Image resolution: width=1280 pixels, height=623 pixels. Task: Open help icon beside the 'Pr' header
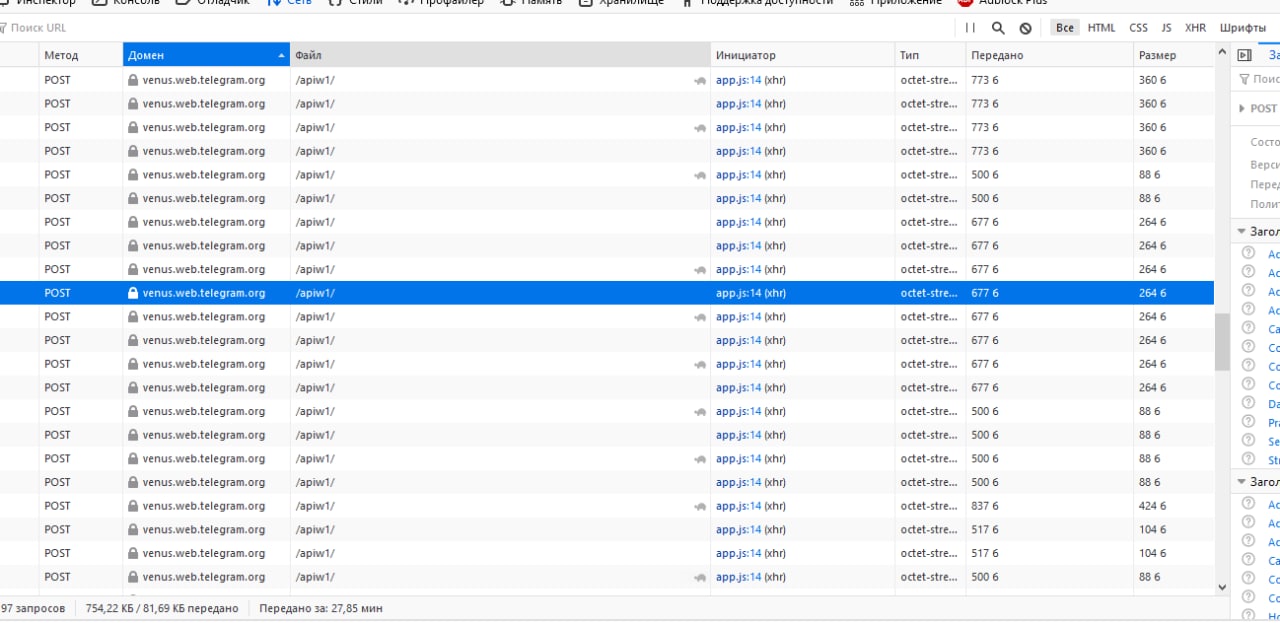tap(1248, 422)
